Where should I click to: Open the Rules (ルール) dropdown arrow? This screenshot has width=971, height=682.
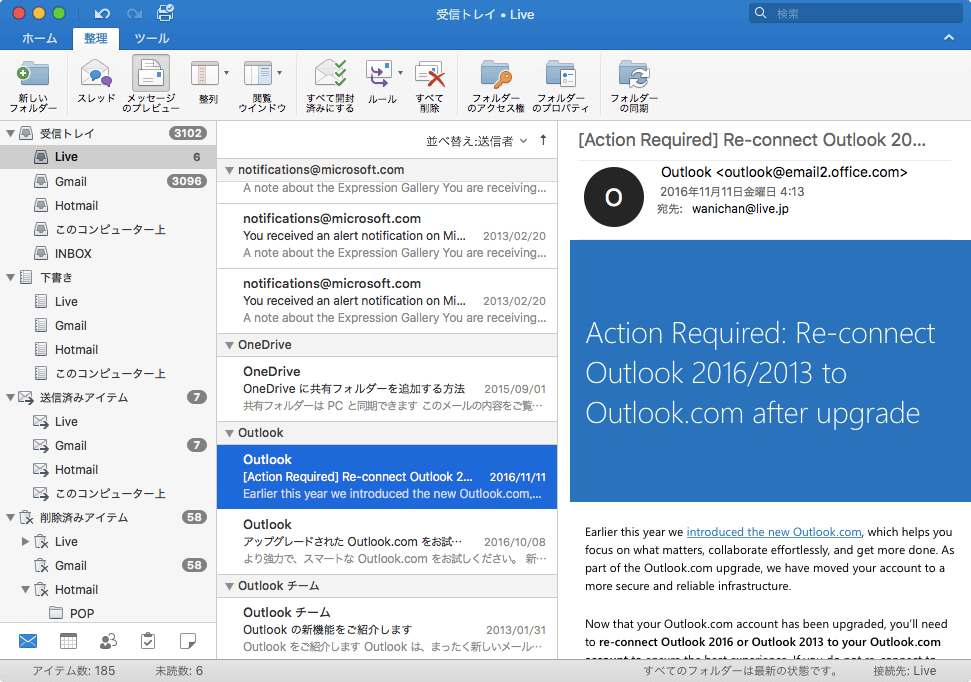pyautogui.click(x=401, y=73)
